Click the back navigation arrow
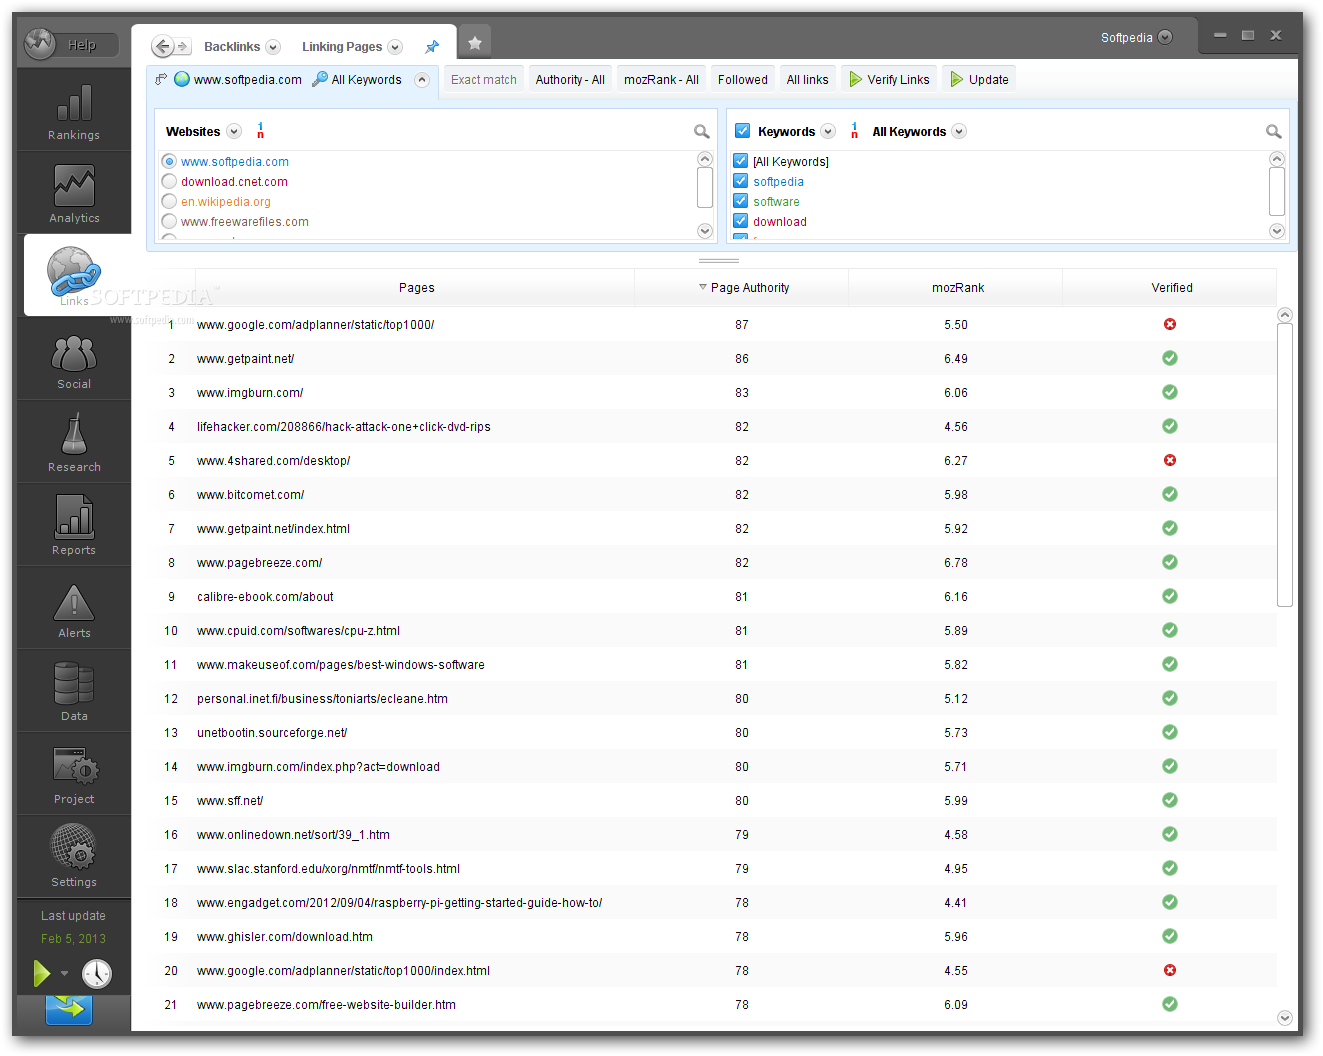 (x=162, y=46)
